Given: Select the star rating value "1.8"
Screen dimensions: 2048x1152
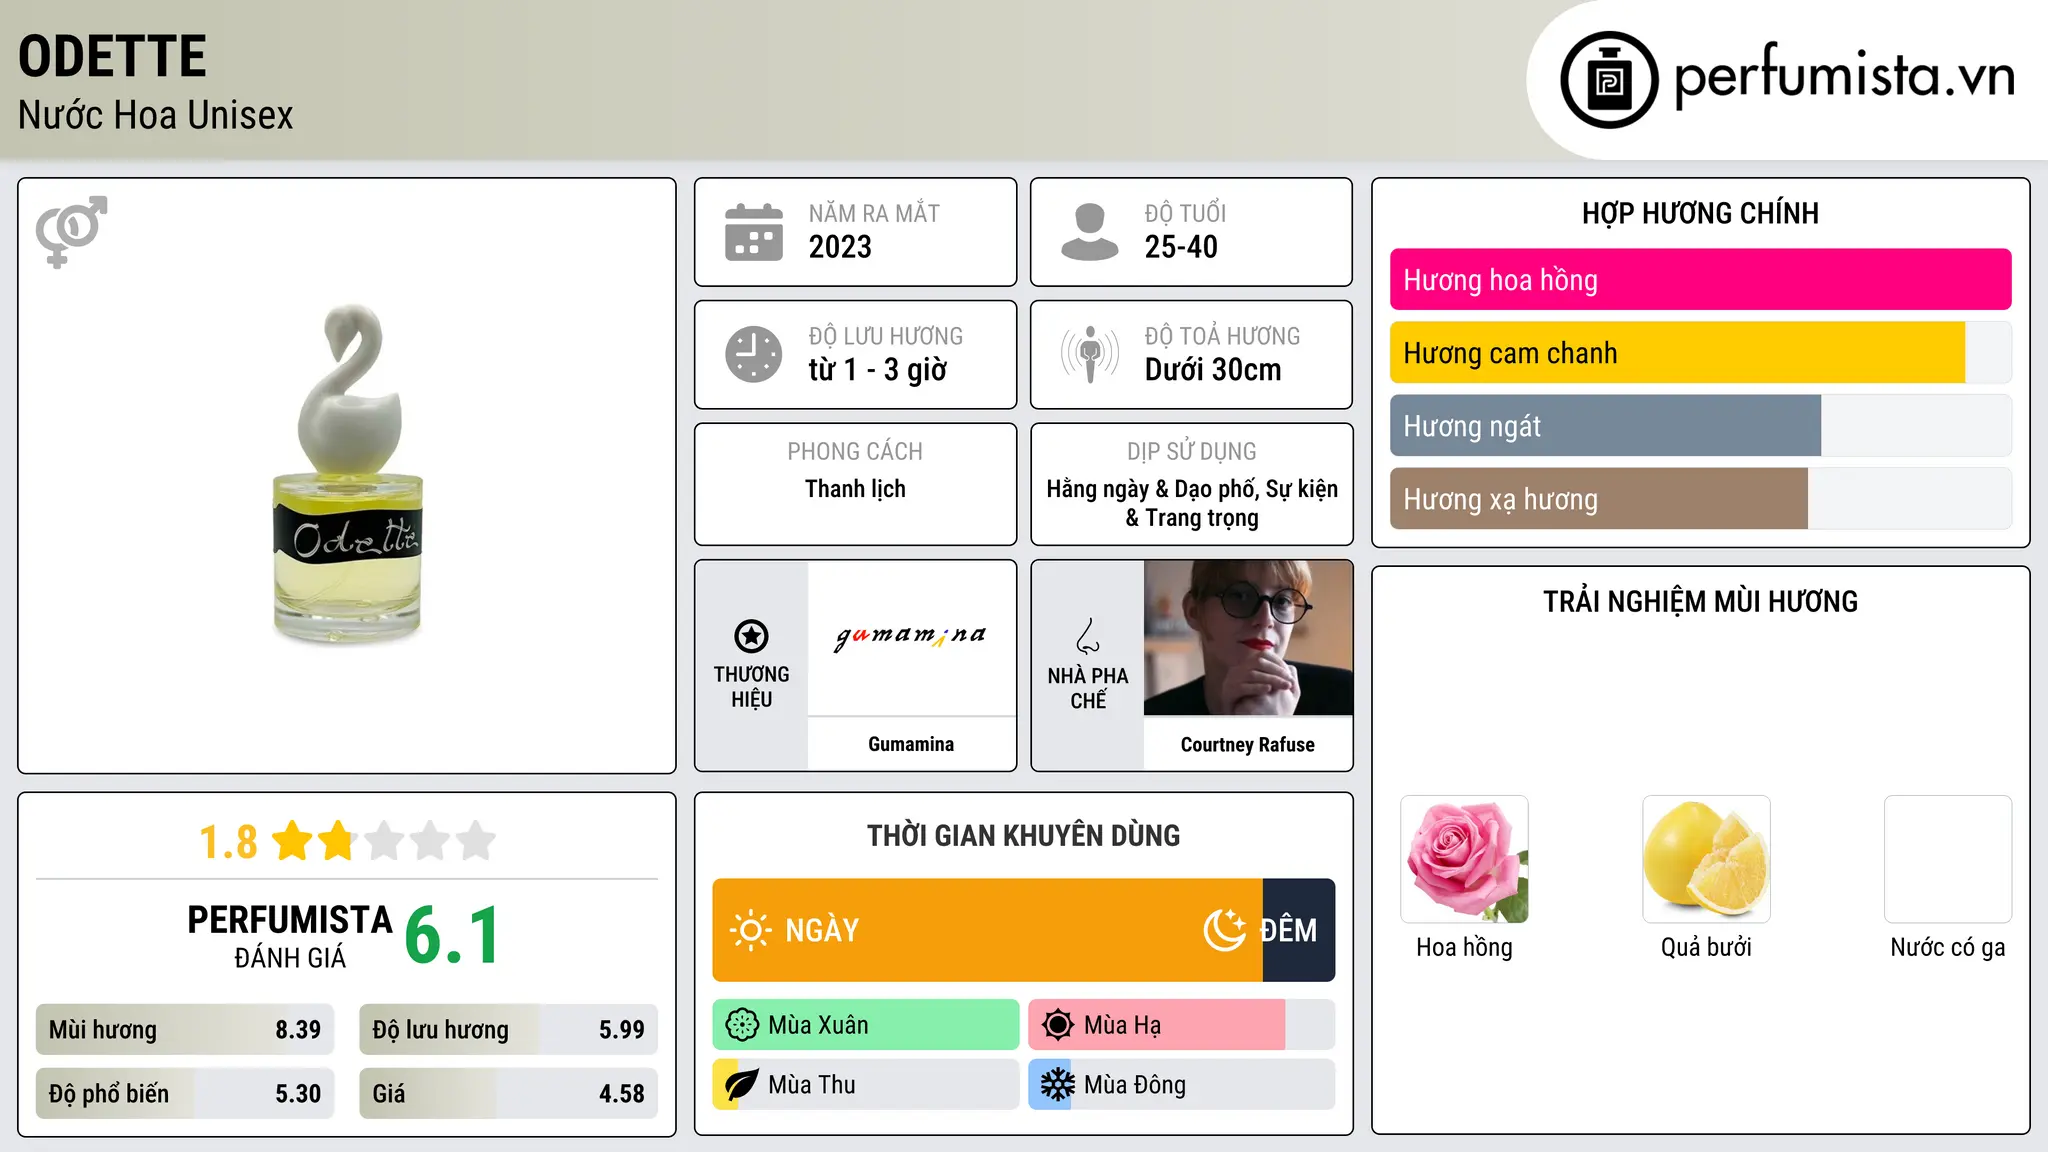Looking at the screenshot, I should [x=229, y=842].
